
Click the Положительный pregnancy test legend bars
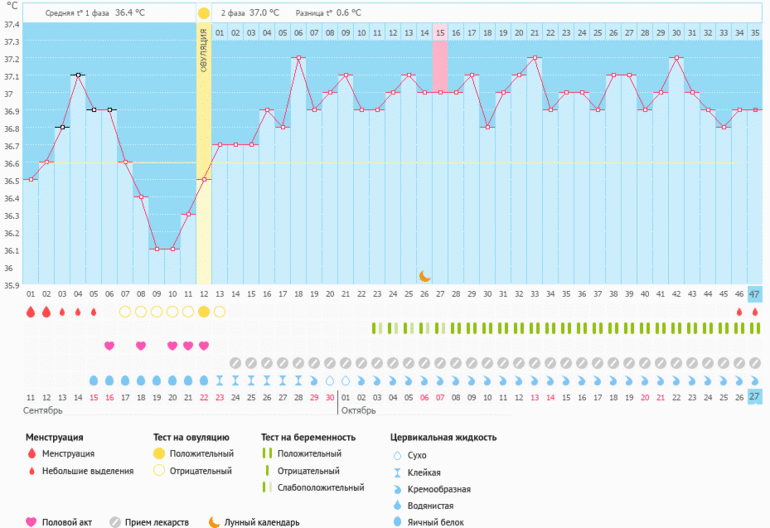(x=267, y=454)
